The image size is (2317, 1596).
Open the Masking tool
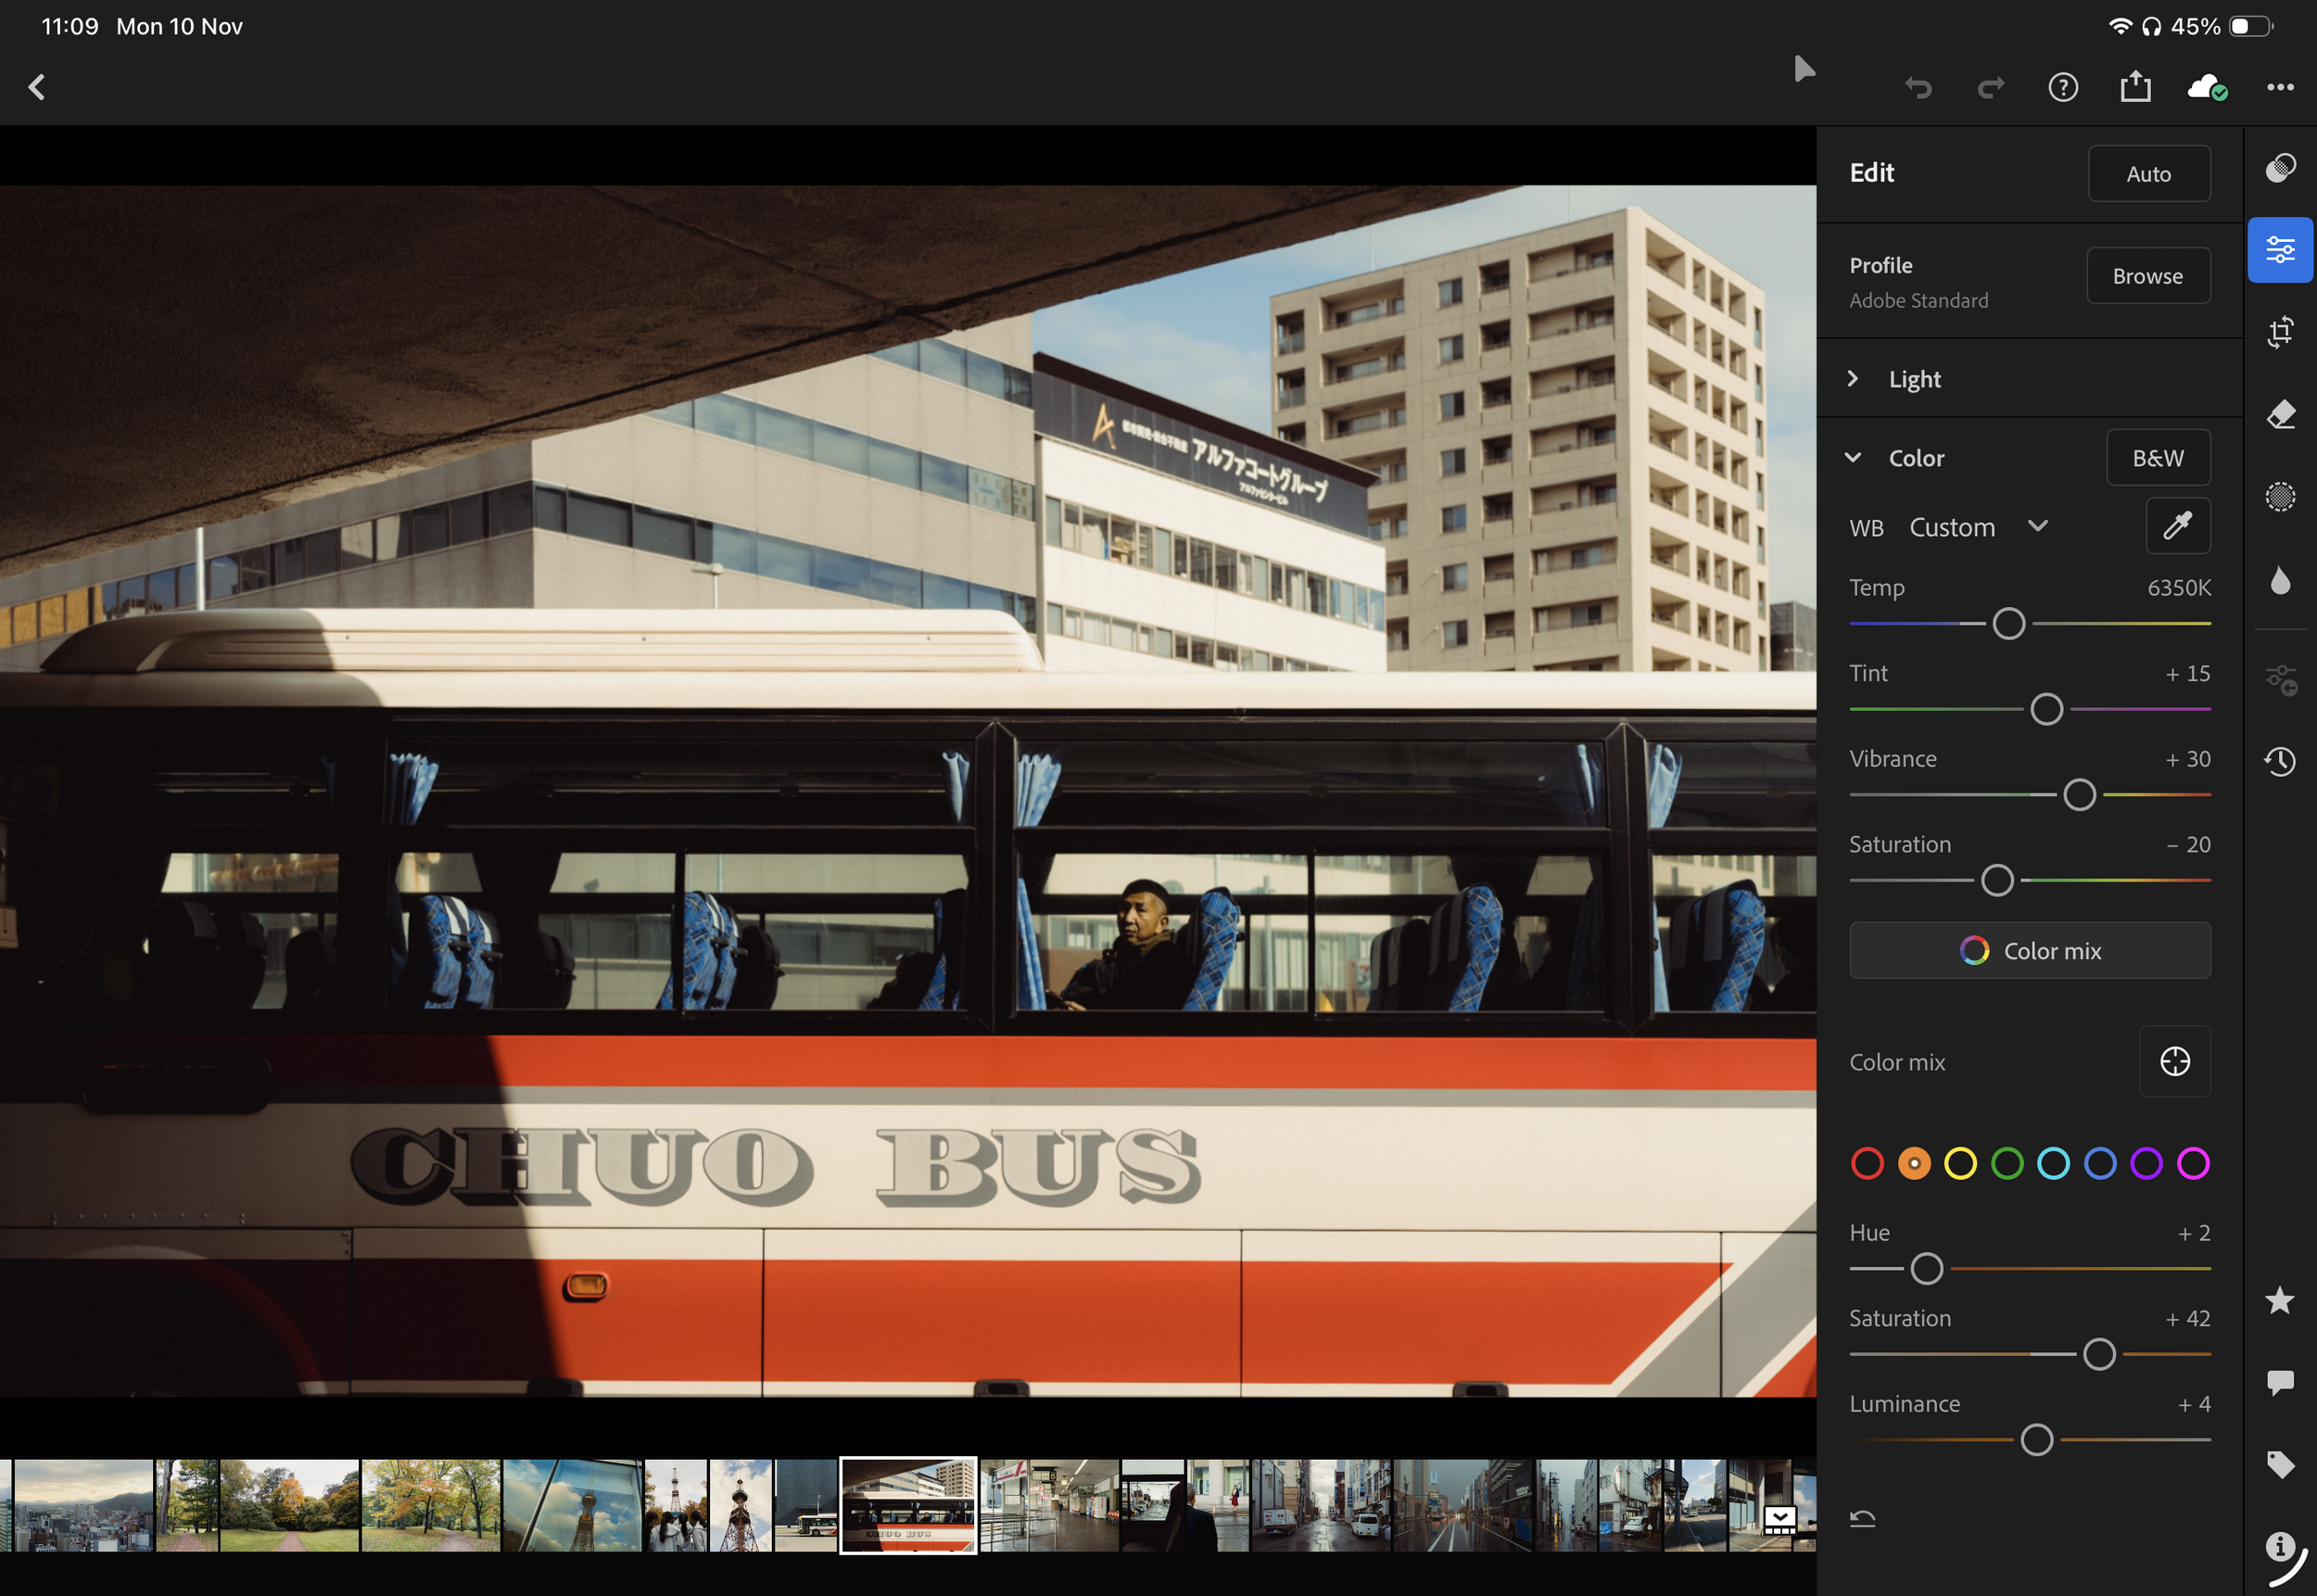tap(2279, 496)
